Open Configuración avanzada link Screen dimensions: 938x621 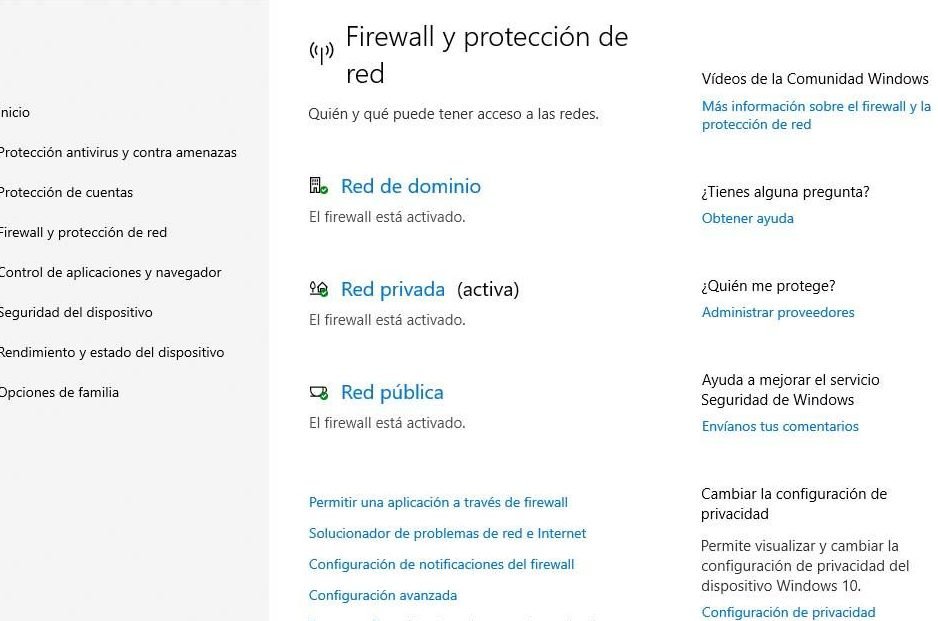(382, 595)
